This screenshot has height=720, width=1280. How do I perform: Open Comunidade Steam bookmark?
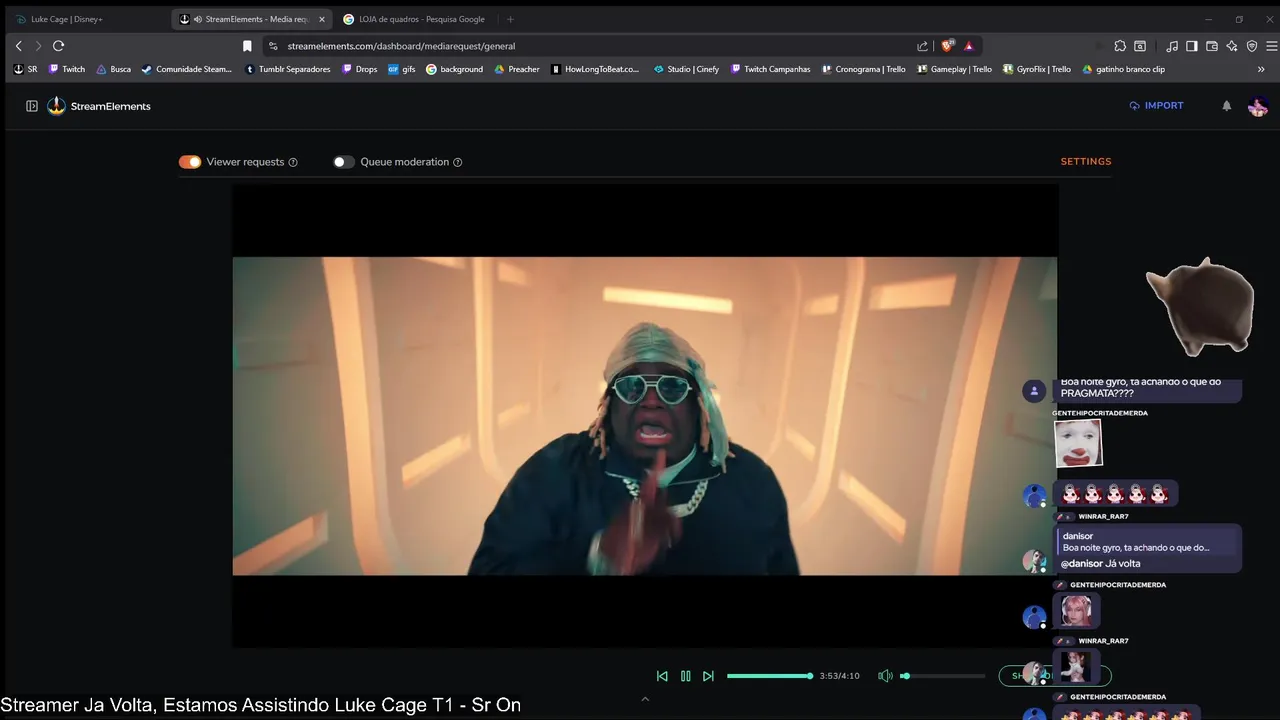point(187,69)
